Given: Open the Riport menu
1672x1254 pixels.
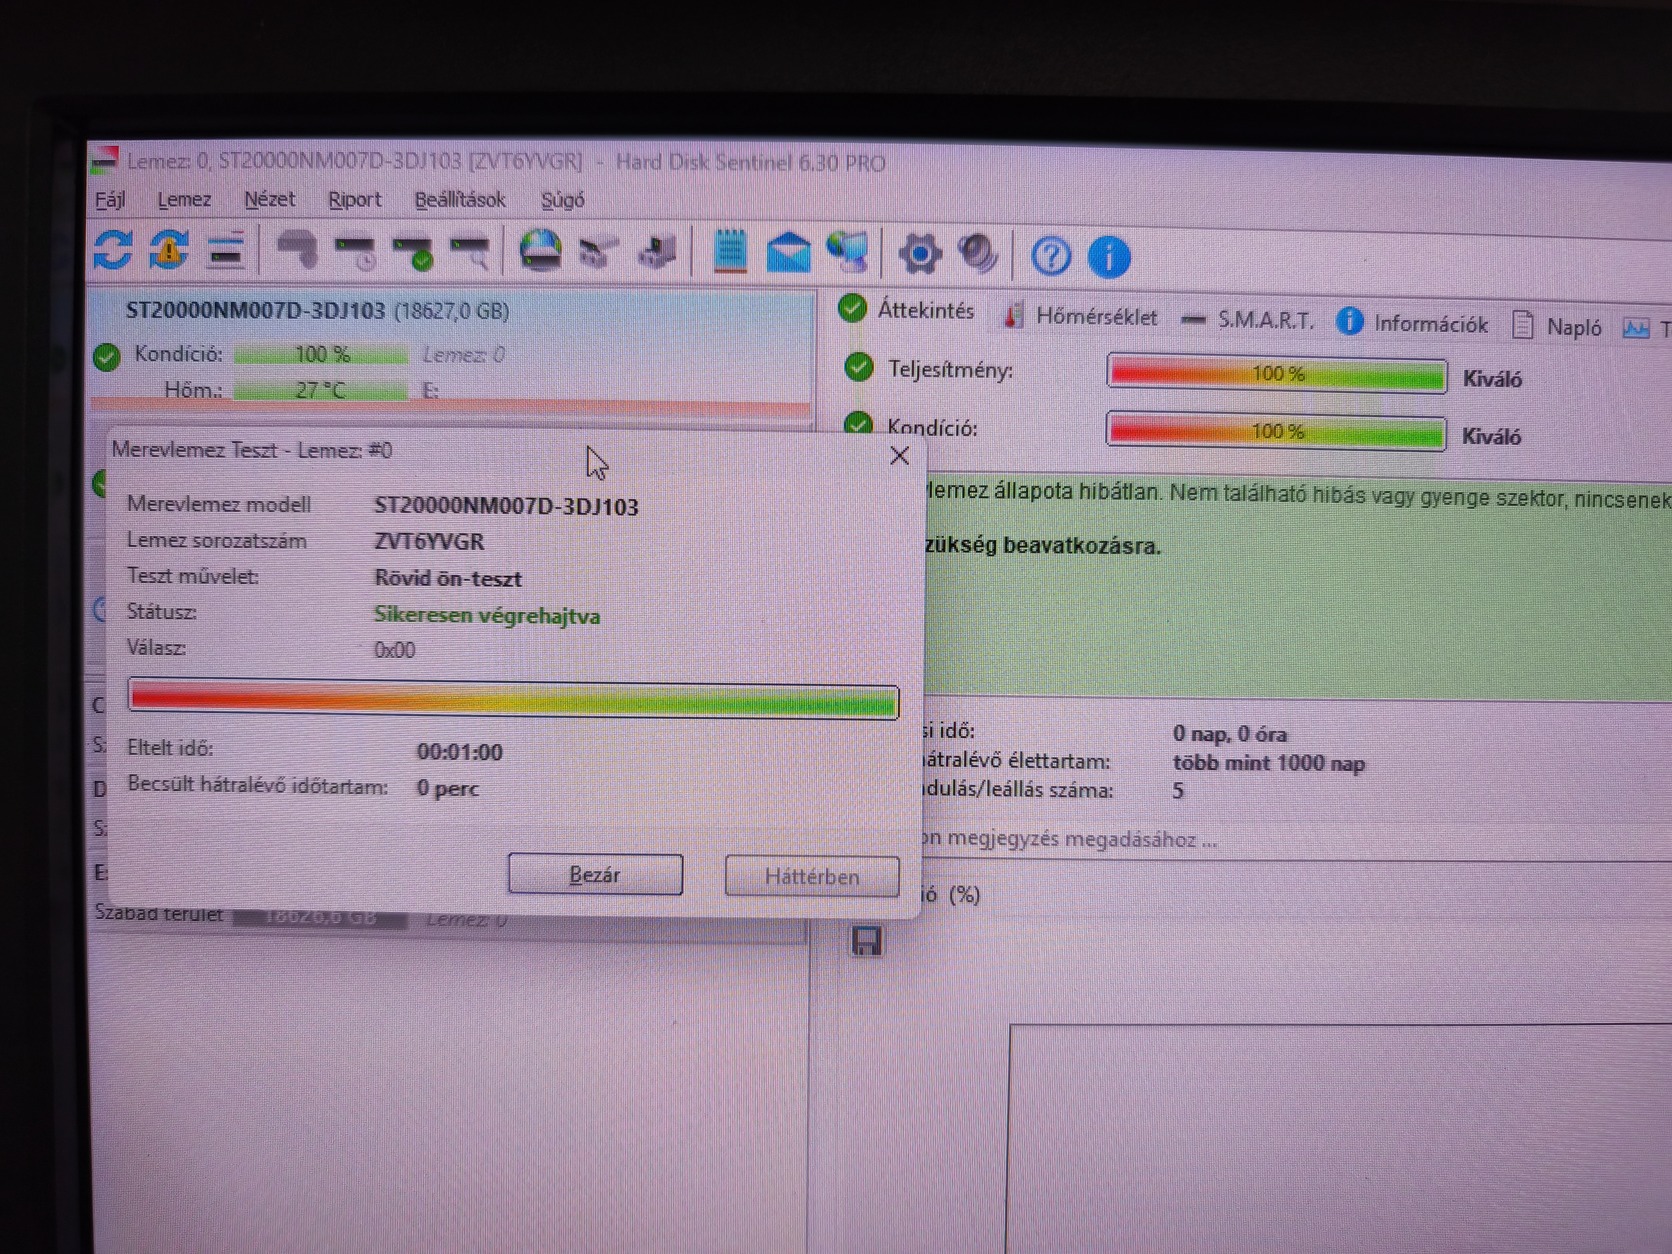Looking at the screenshot, I should tap(355, 200).
